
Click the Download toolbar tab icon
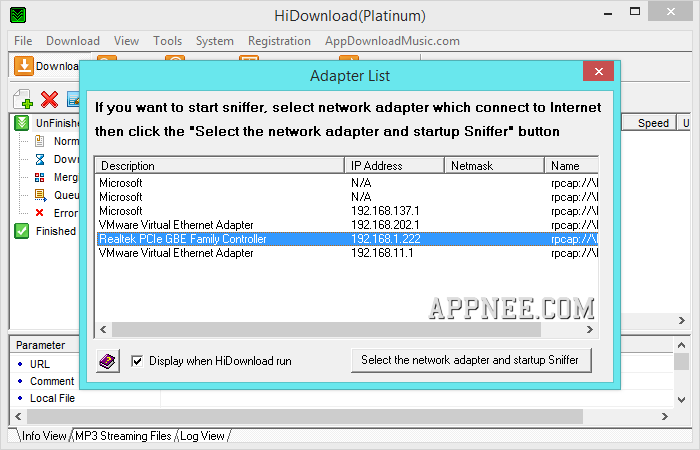tap(24, 66)
